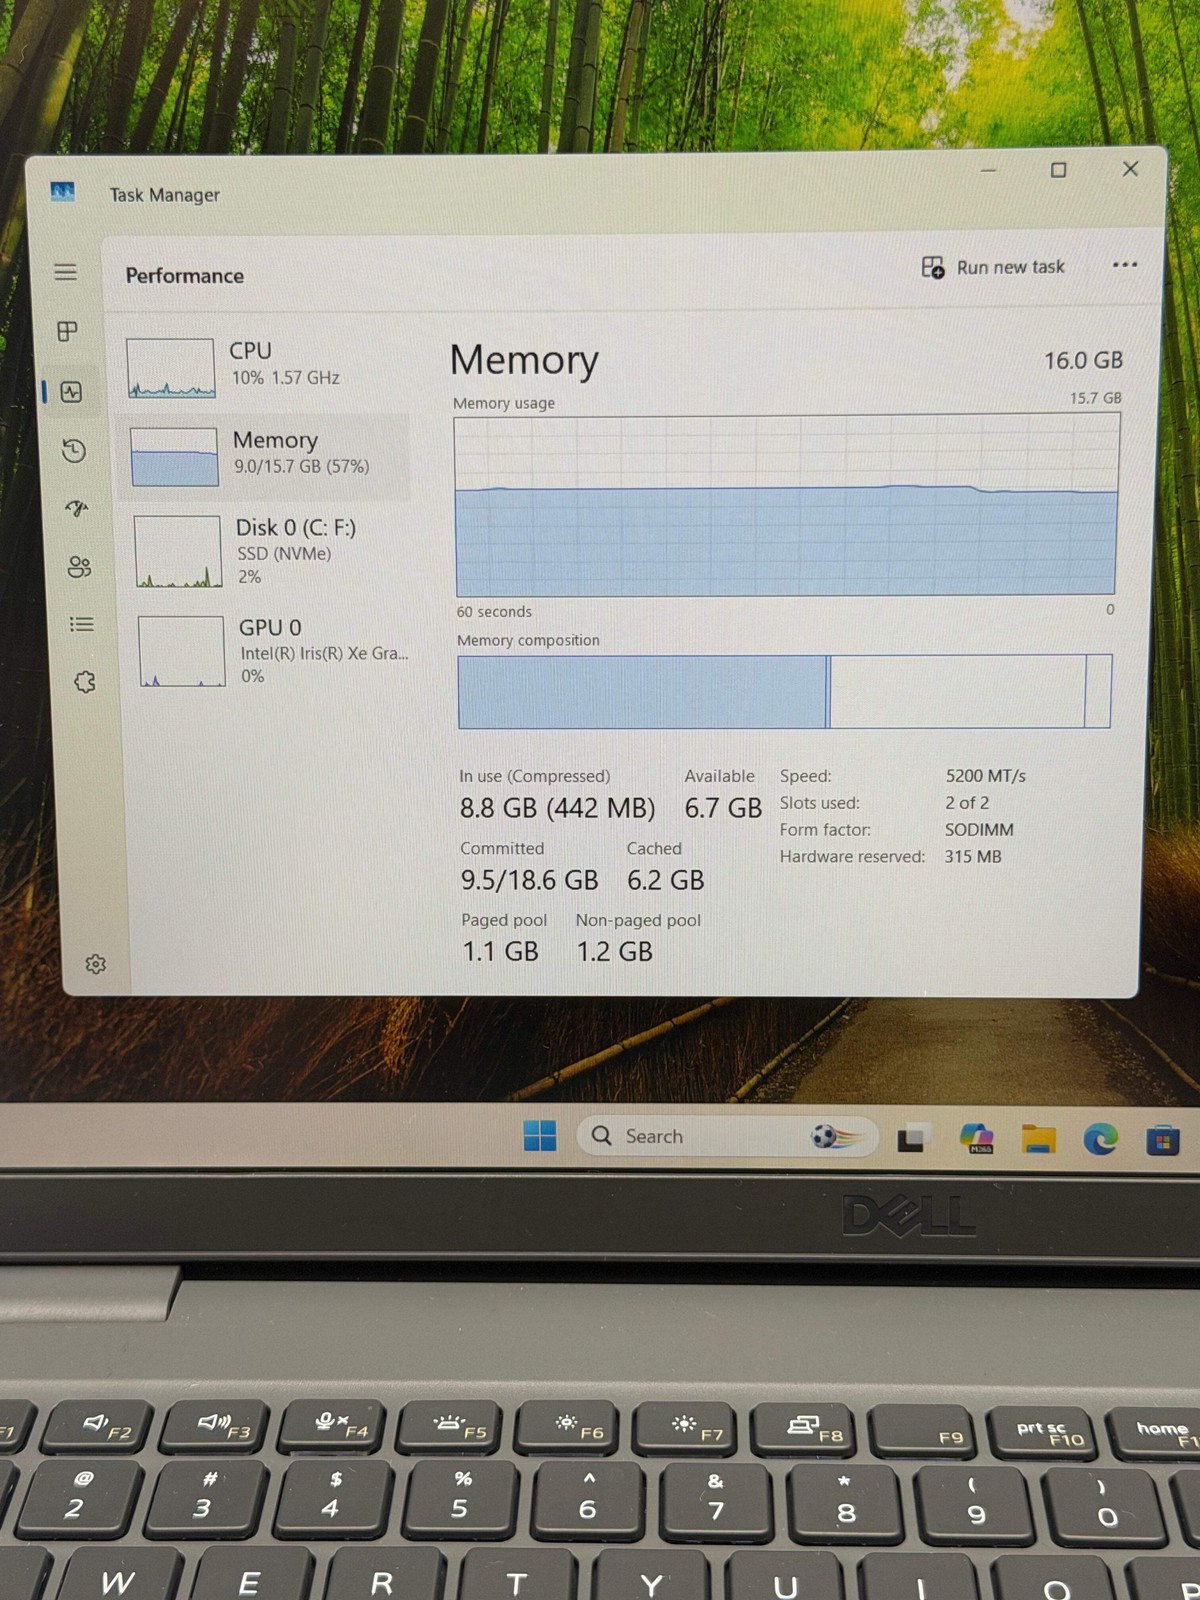Open File Explorer from the taskbar
The image size is (1200, 1600).
tap(1039, 1139)
